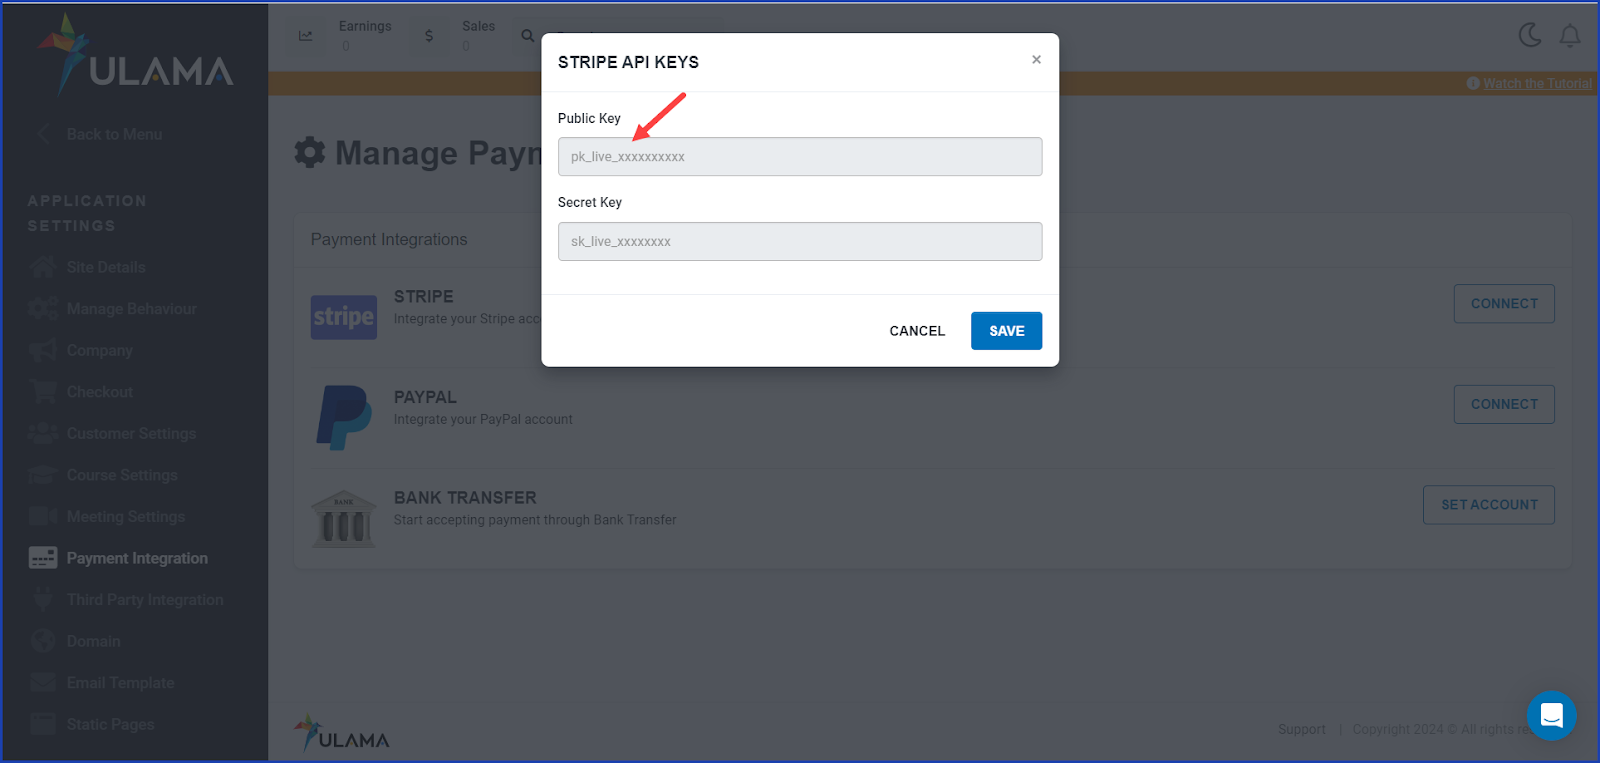Screen dimensions: 1600x763
Task: Click the Stripe logo
Action: point(344,317)
